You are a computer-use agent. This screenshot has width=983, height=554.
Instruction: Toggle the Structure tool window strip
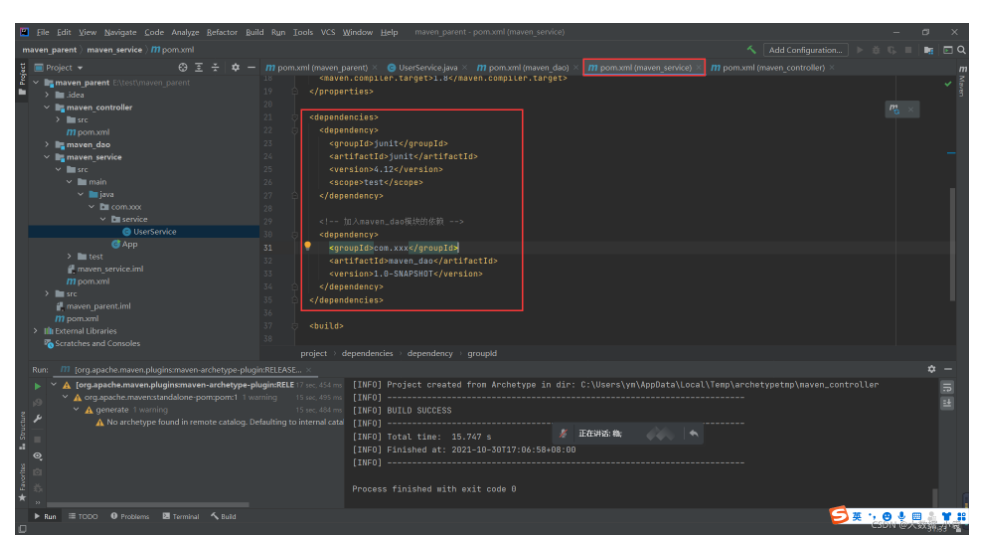22,427
